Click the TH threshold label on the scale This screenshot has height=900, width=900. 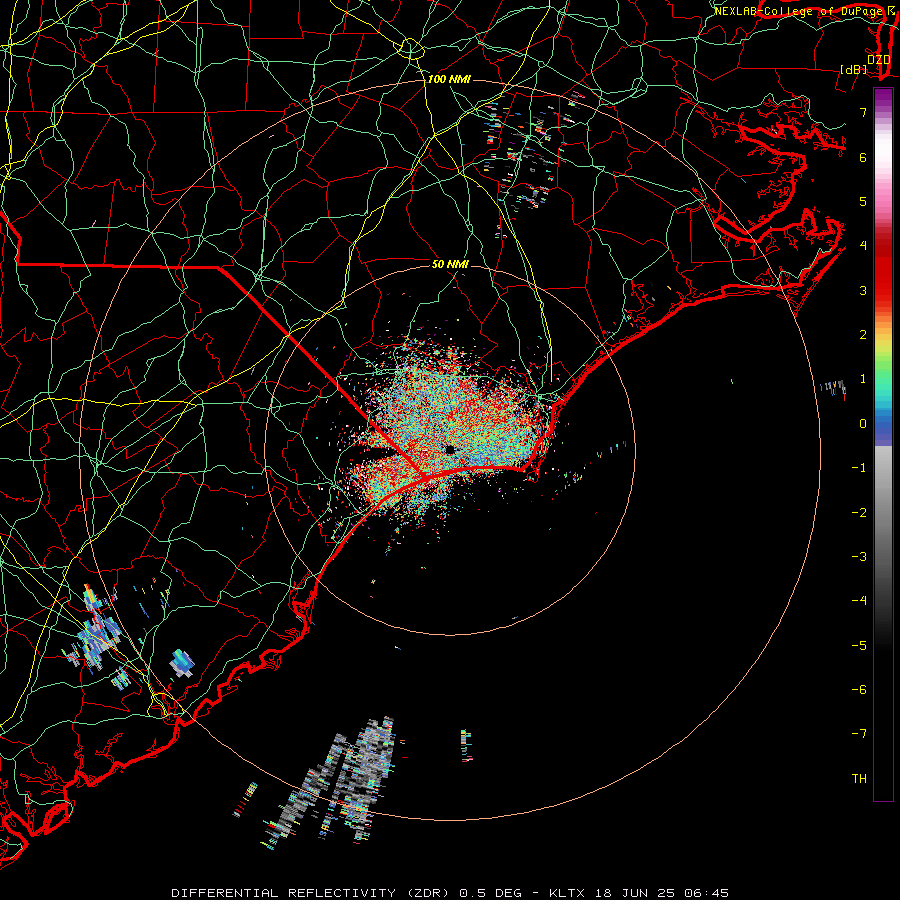click(x=859, y=779)
